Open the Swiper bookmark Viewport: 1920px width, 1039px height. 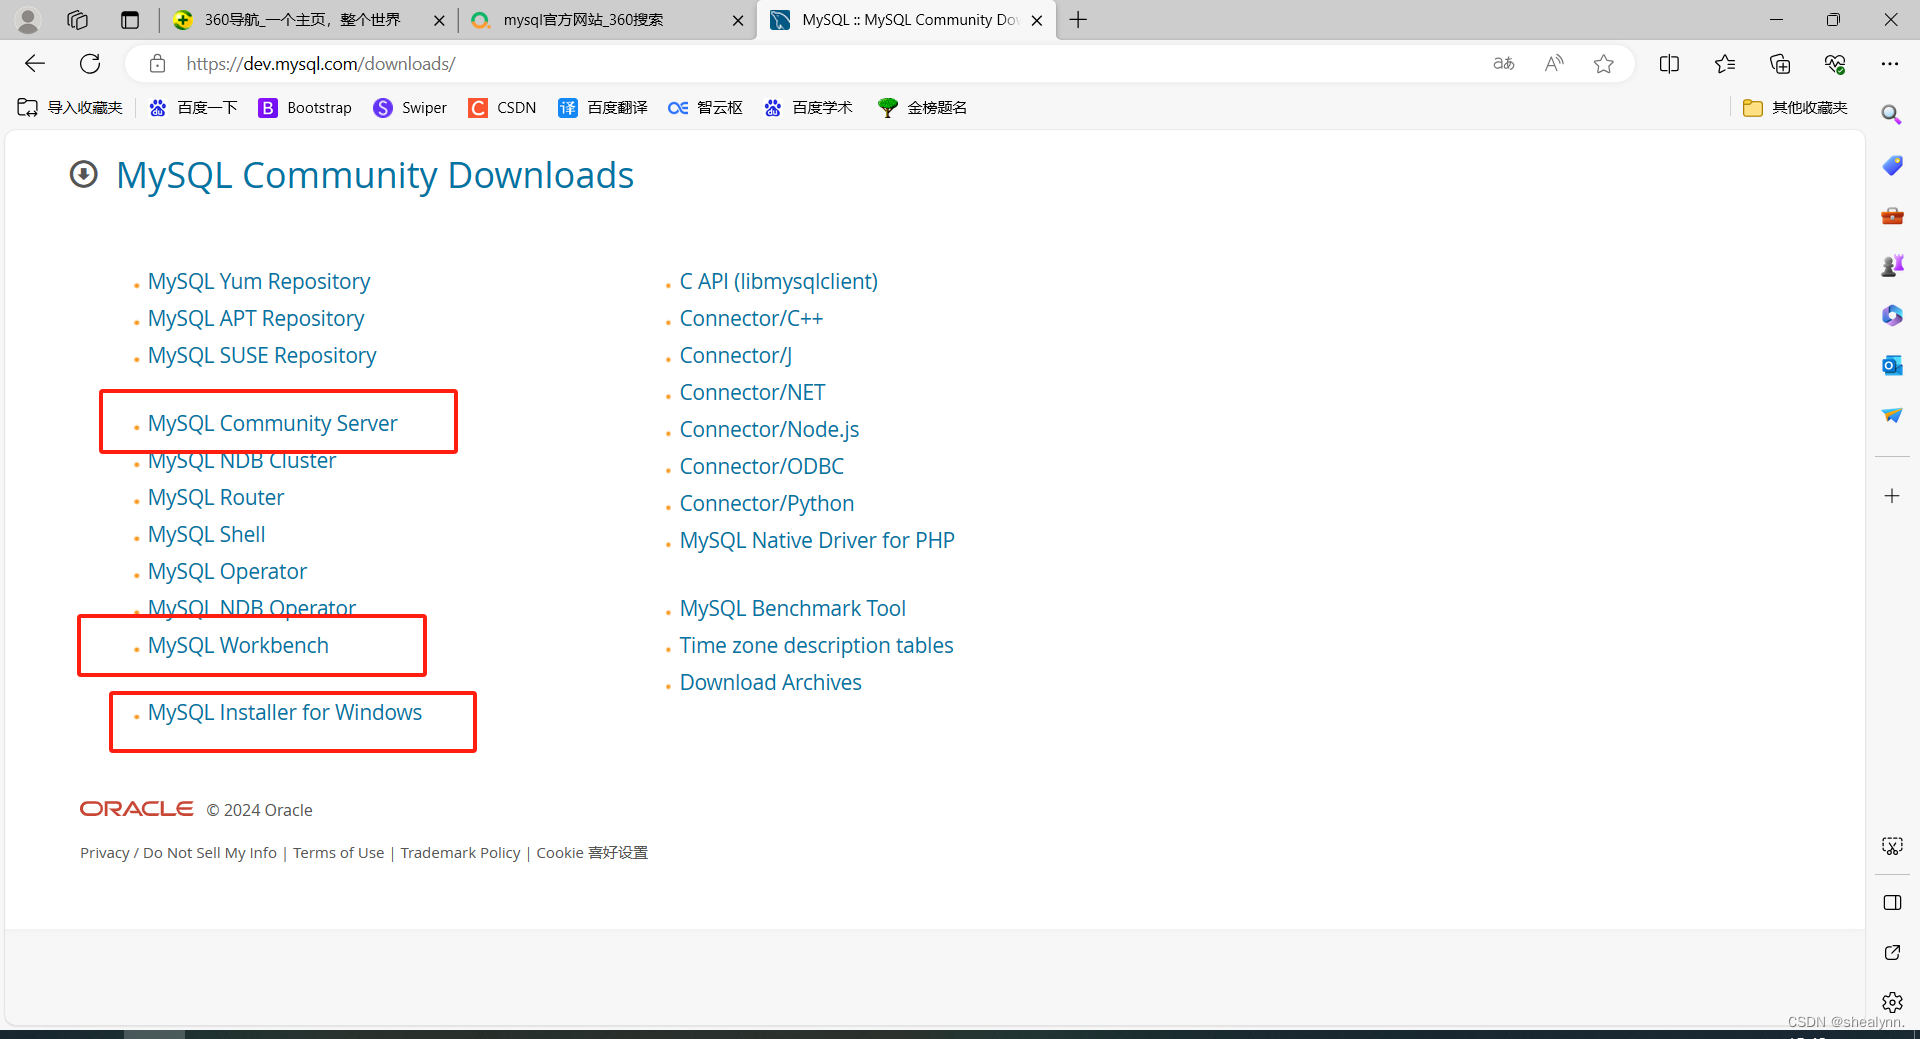click(x=410, y=108)
